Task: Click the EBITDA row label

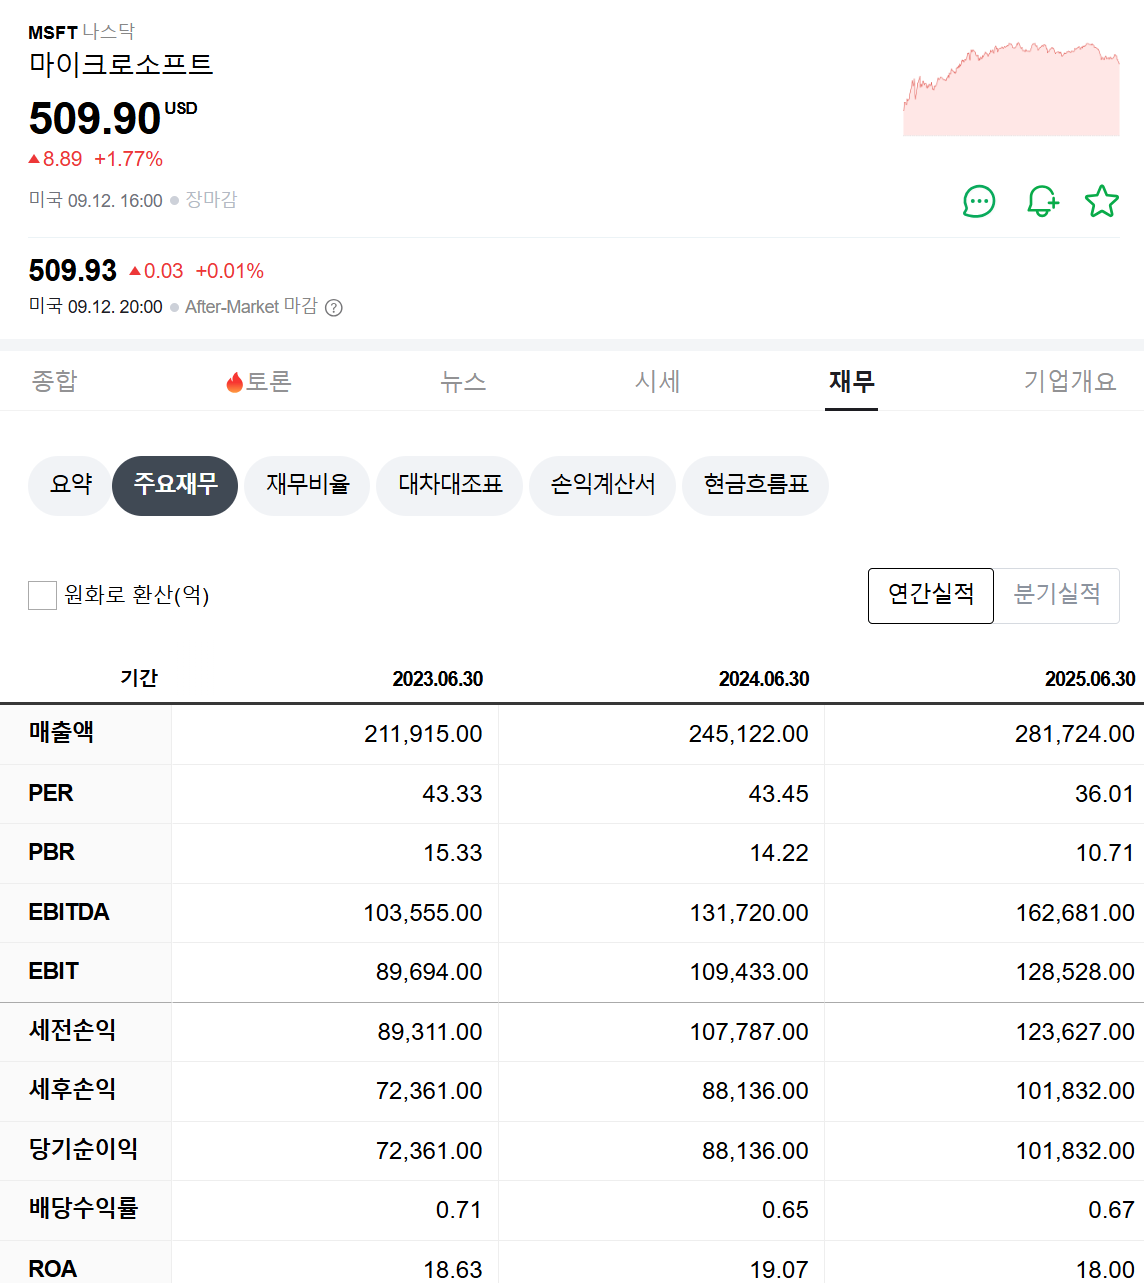Action: point(69,912)
